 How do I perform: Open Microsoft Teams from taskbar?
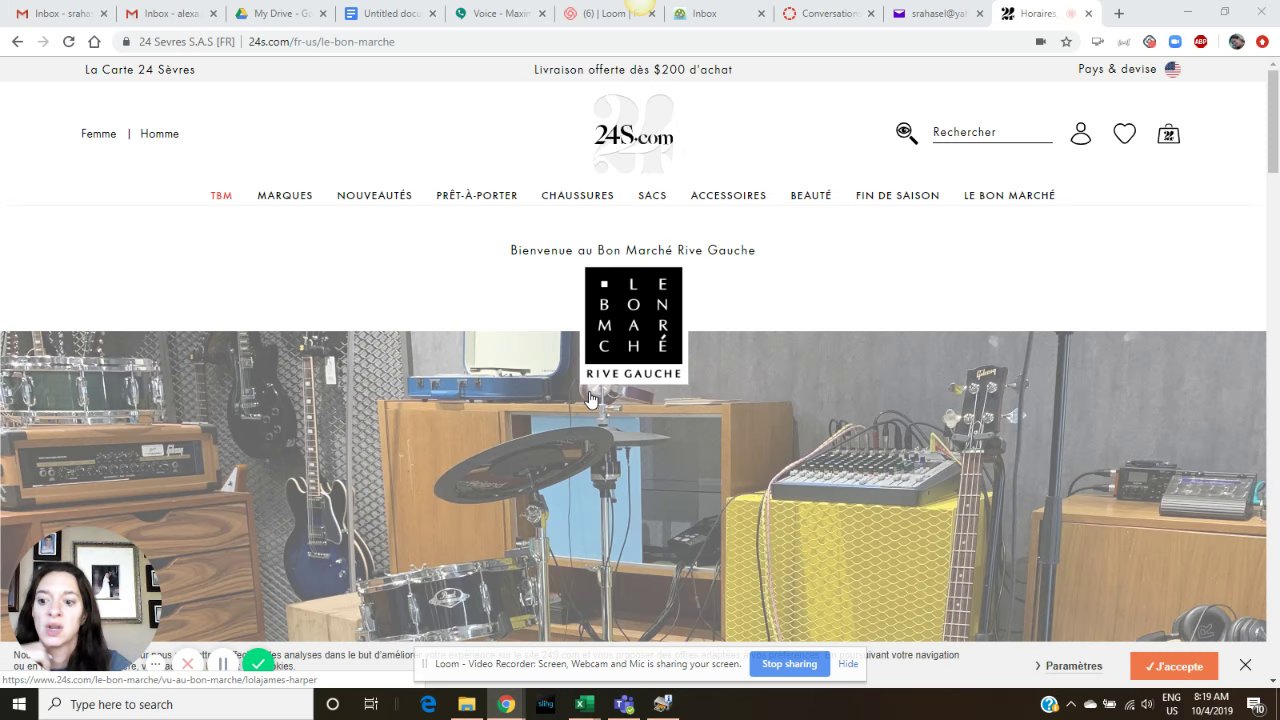coord(624,704)
